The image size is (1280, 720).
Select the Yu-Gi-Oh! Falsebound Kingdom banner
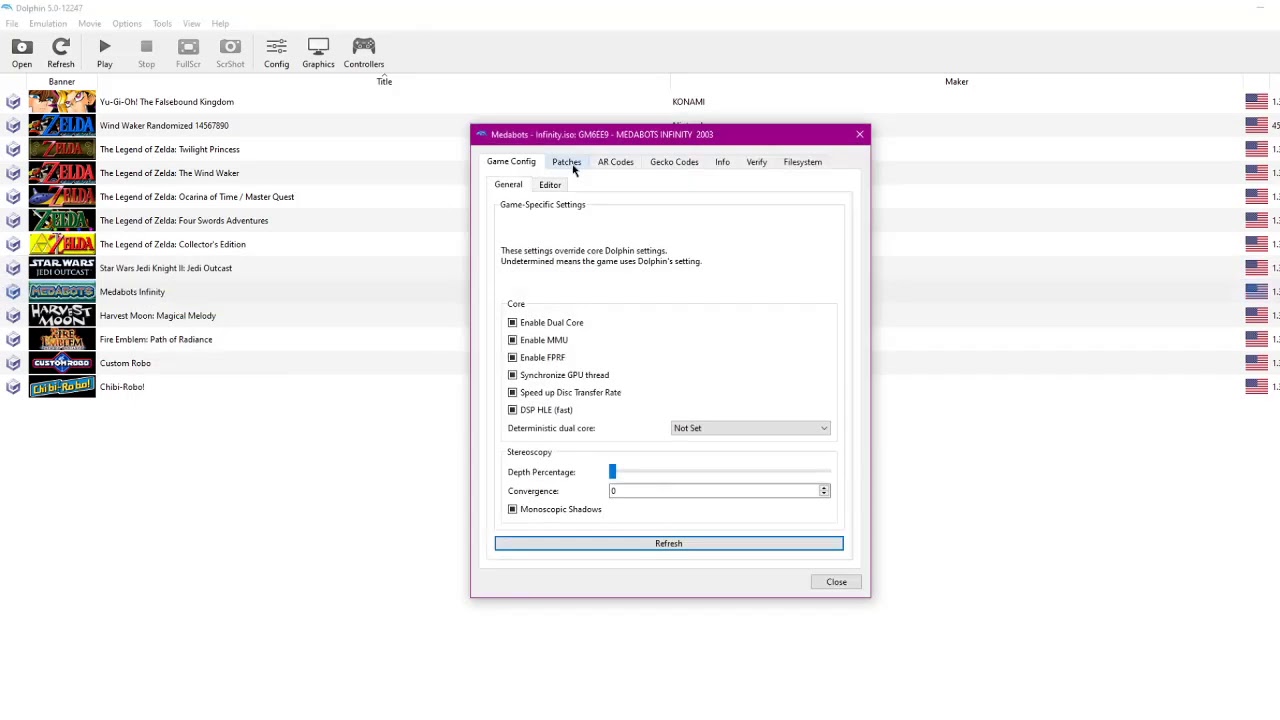(62, 102)
